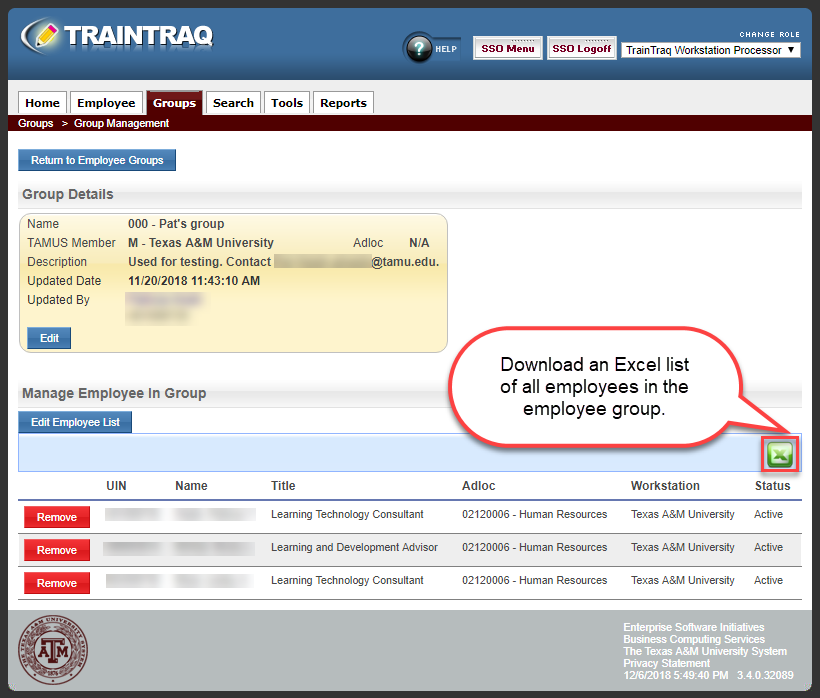The image size is (820, 698).
Task: Click the Edit Employee List button
Action: [x=74, y=421]
